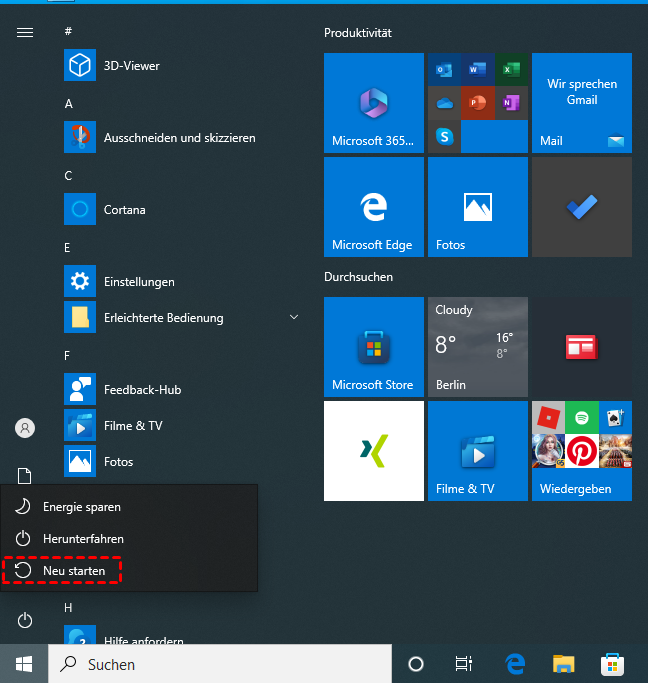
Task: Click the Windows Start button
Action: tap(24, 664)
